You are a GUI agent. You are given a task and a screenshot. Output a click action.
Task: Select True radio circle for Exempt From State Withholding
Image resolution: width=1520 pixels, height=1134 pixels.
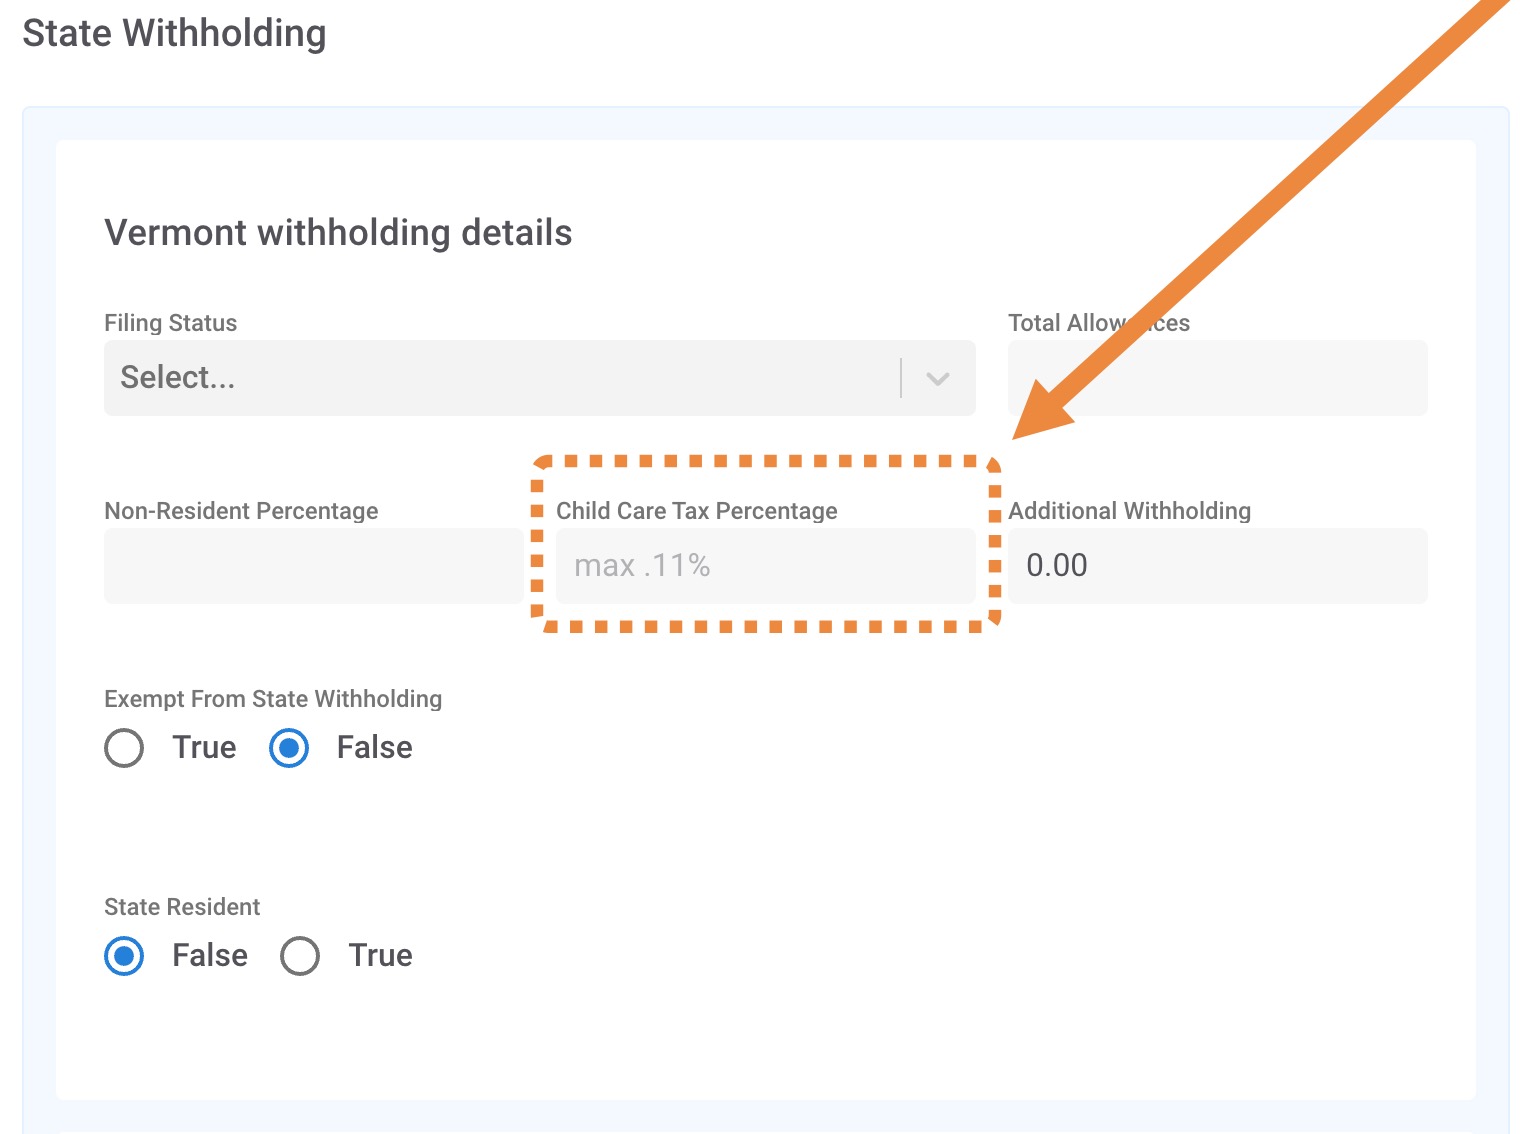[124, 748]
